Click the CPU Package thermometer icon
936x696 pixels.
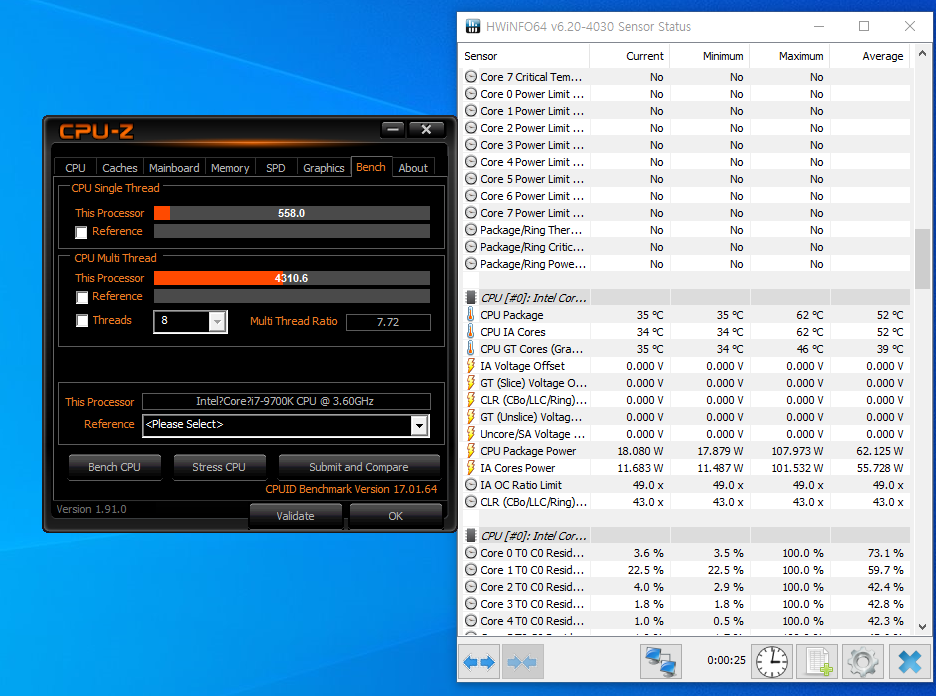(x=470, y=315)
